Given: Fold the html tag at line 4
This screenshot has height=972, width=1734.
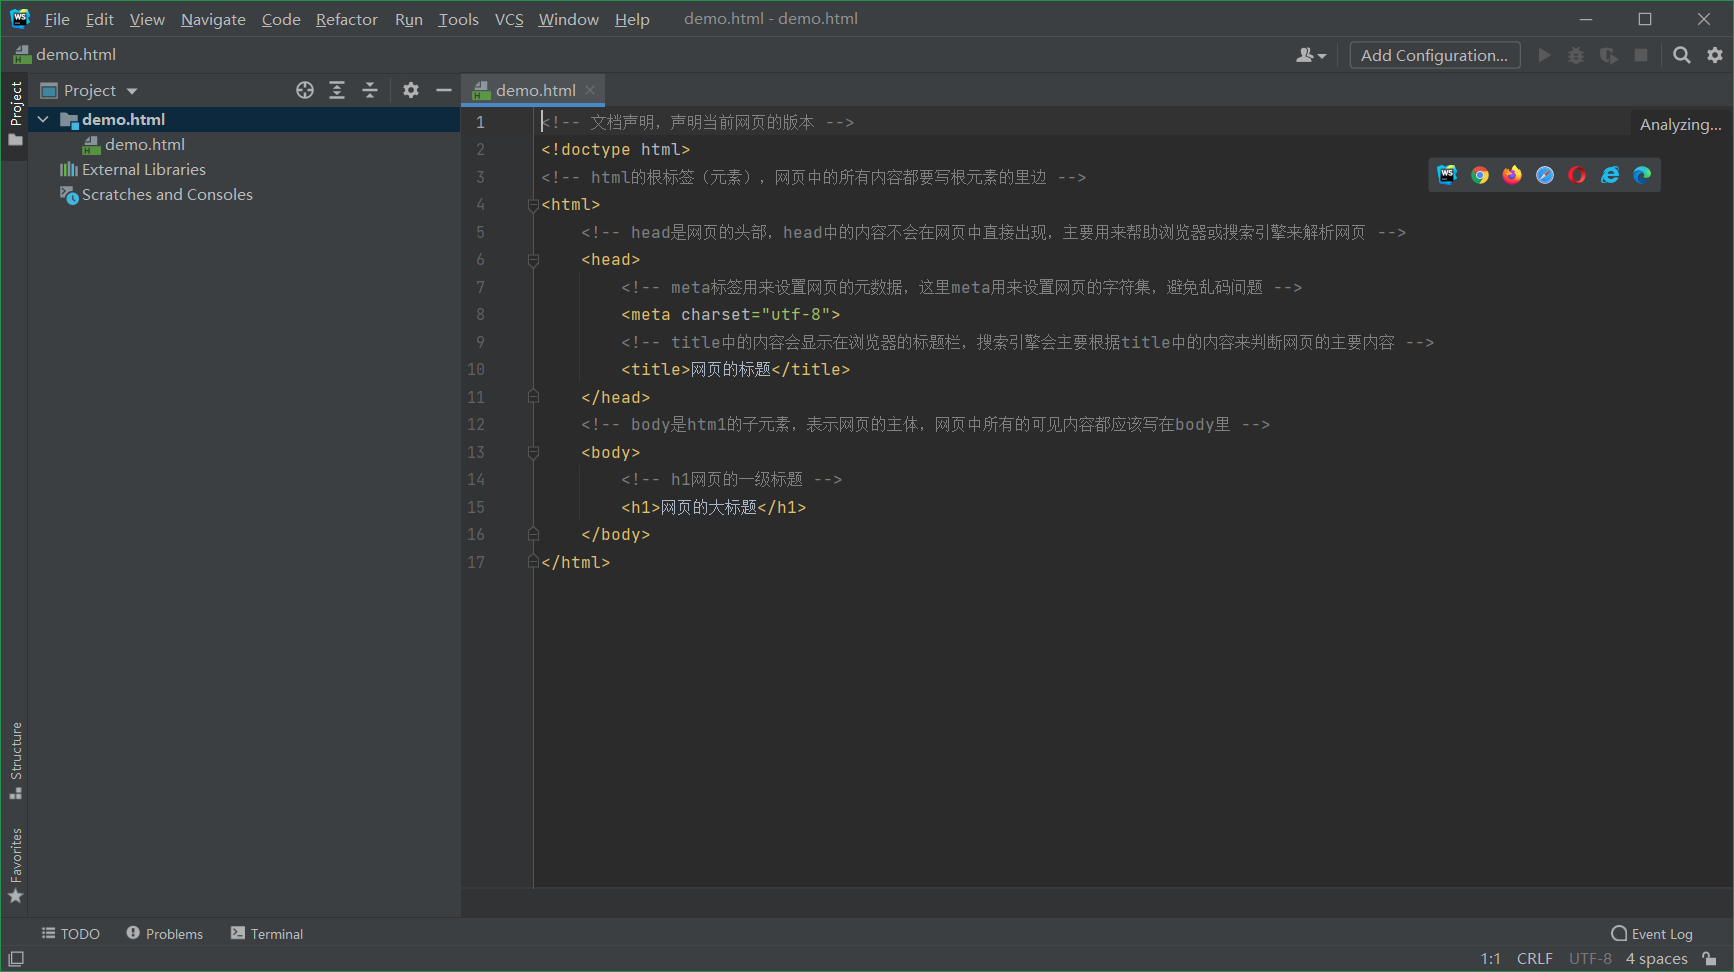Looking at the screenshot, I should click(533, 205).
